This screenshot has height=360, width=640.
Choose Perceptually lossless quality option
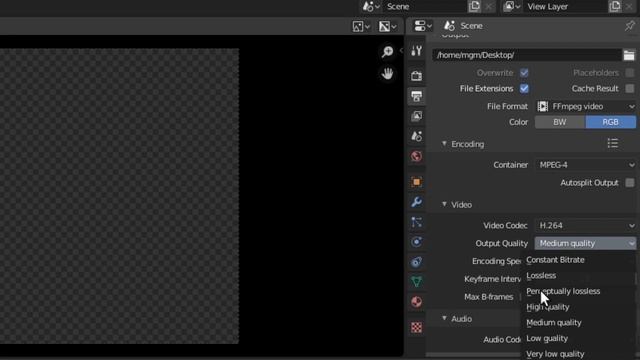(x=579, y=291)
